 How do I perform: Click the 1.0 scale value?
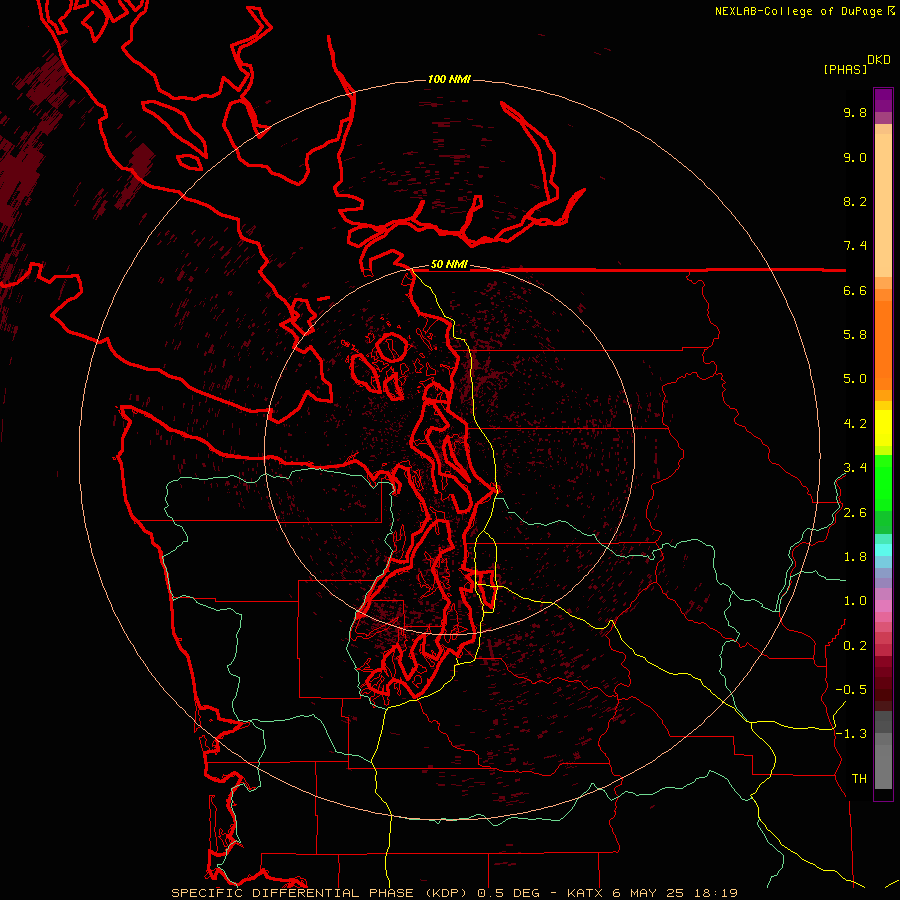click(855, 601)
